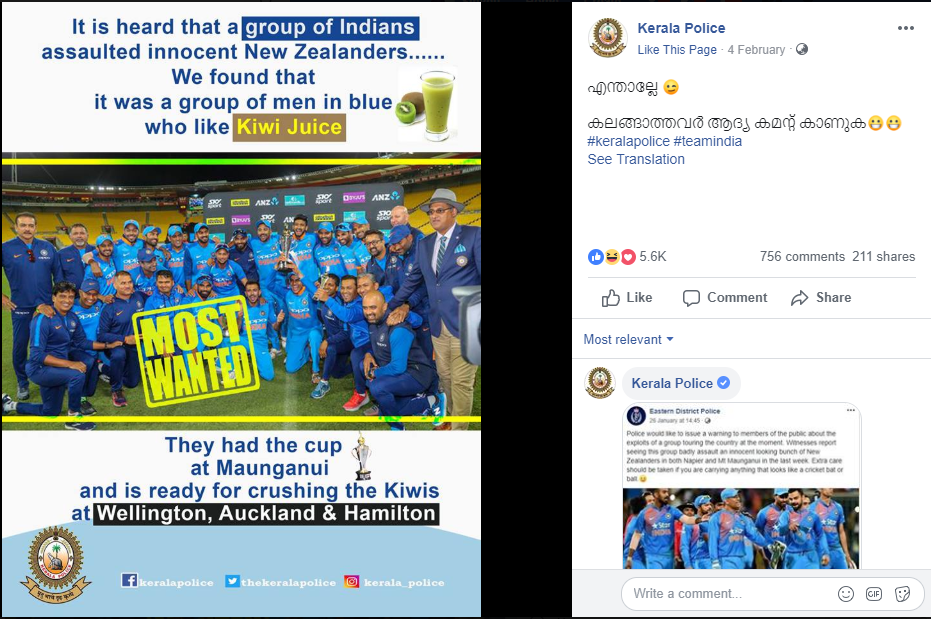Click the globe public audience icon

click(x=802, y=49)
